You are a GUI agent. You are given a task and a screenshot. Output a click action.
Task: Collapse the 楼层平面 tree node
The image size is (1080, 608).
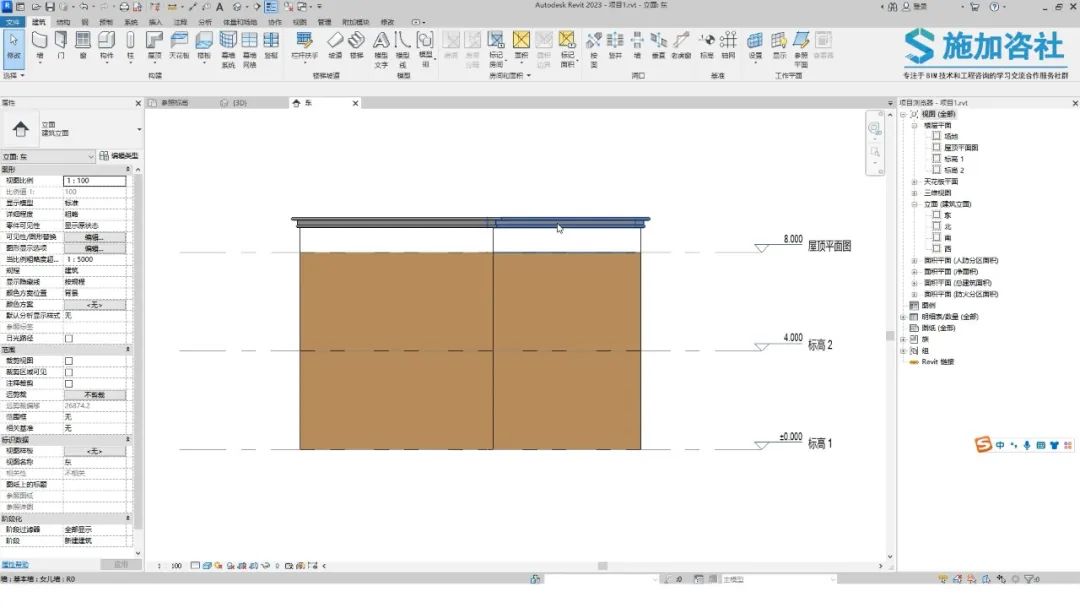(x=915, y=125)
